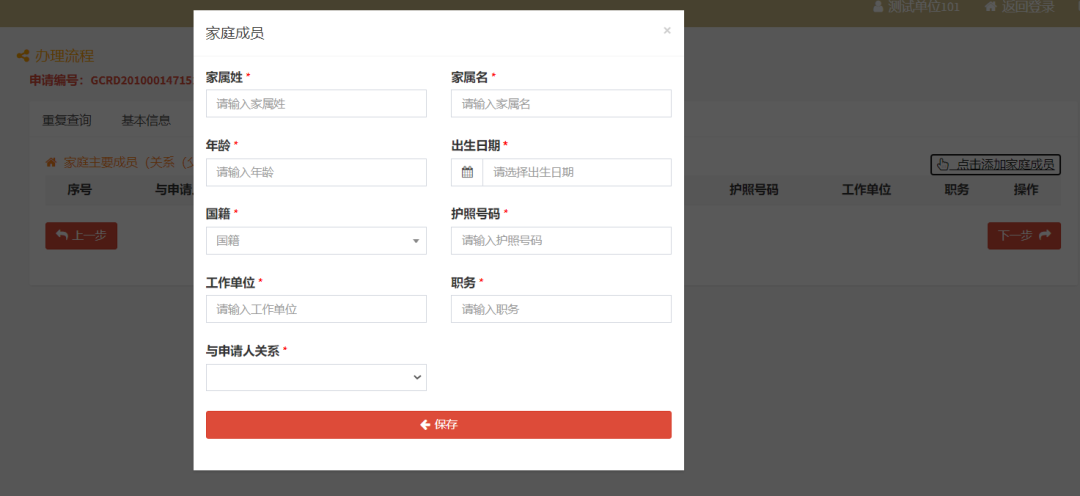
Task: Open the 出生日期 date picker field
Action: (576, 172)
